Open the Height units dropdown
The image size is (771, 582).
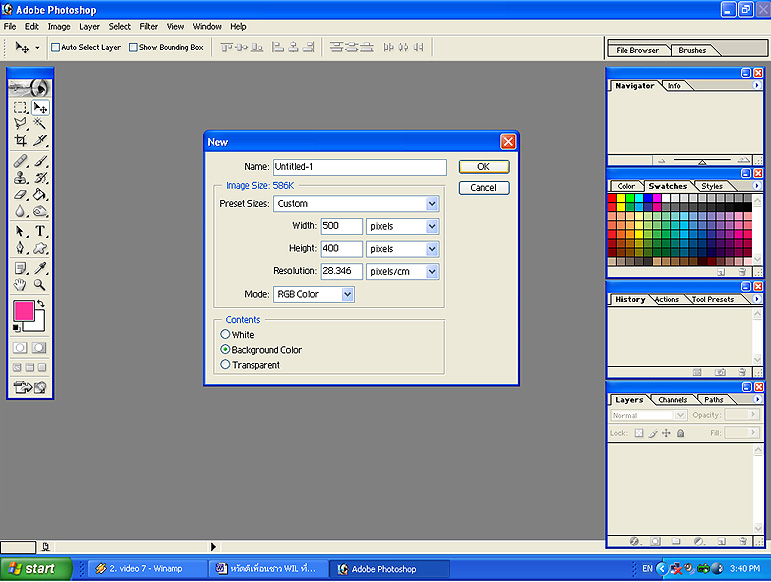click(432, 249)
